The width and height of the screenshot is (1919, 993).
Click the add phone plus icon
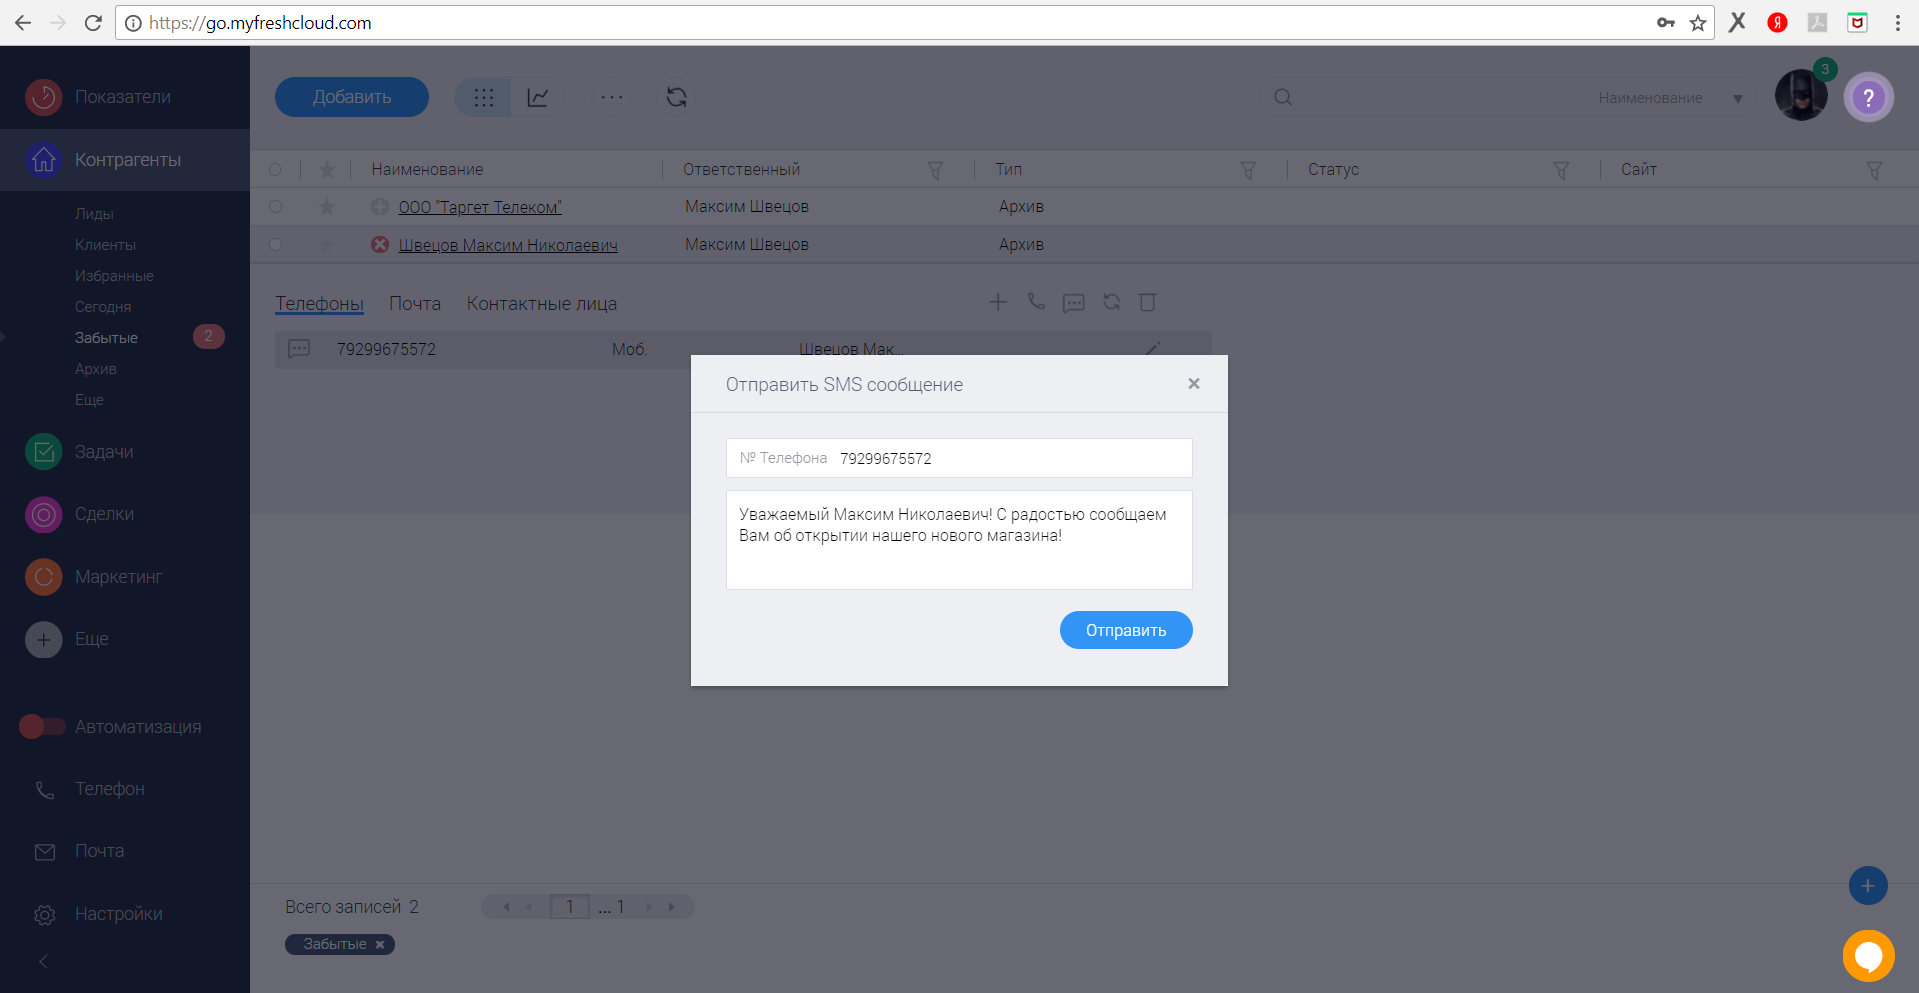pos(998,302)
